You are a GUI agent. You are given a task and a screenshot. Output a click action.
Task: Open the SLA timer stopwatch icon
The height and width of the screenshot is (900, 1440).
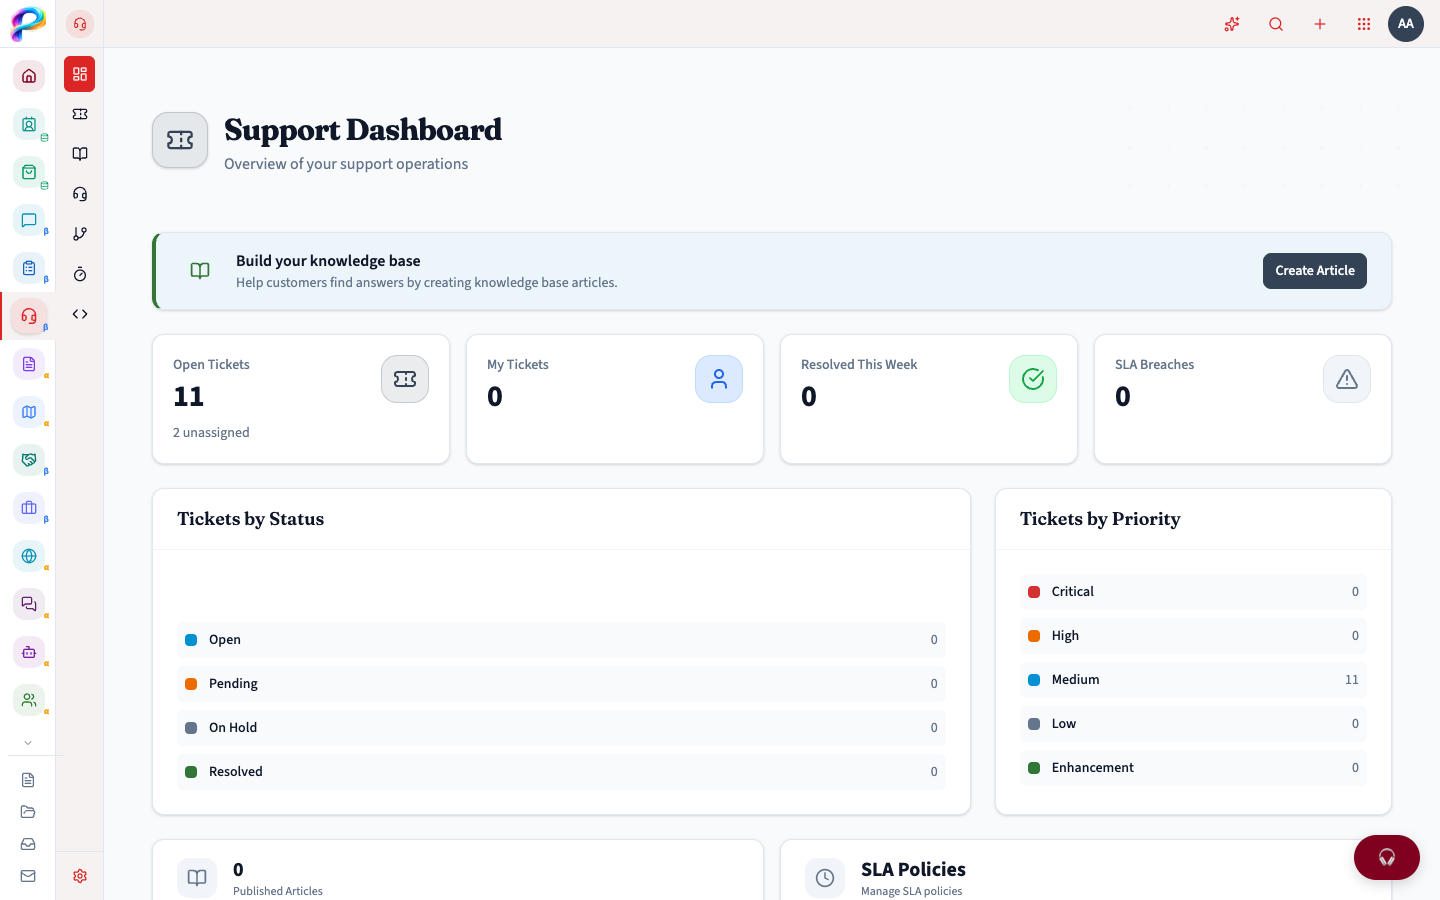pos(79,273)
